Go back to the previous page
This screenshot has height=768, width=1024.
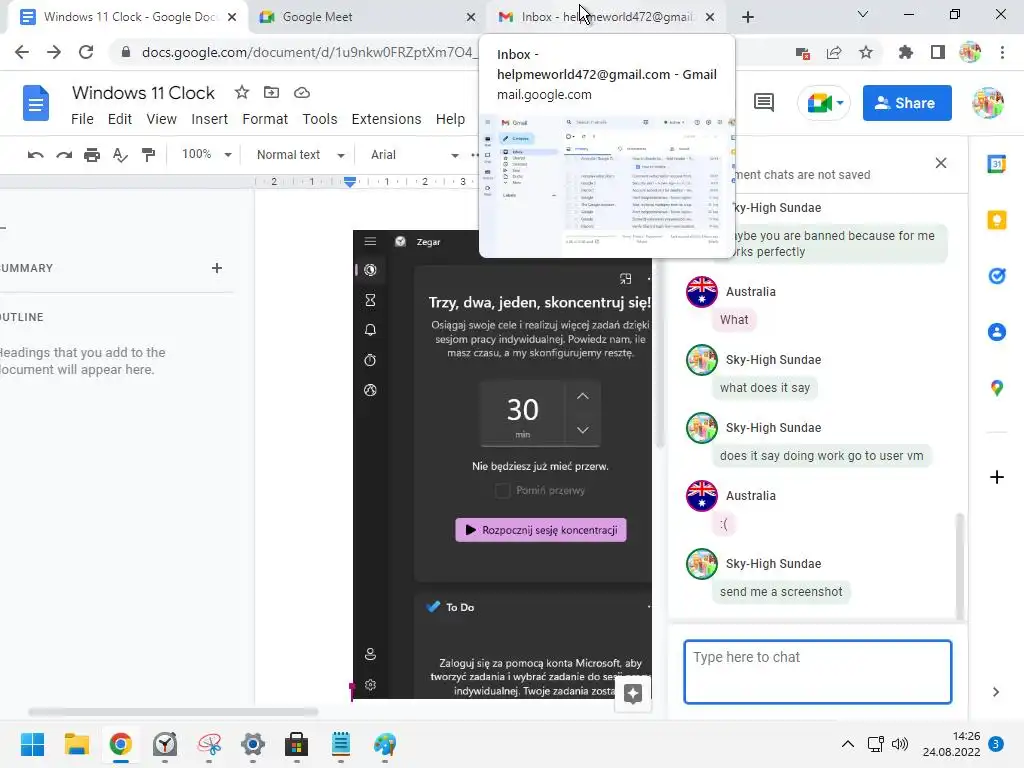tap(22, 52)
